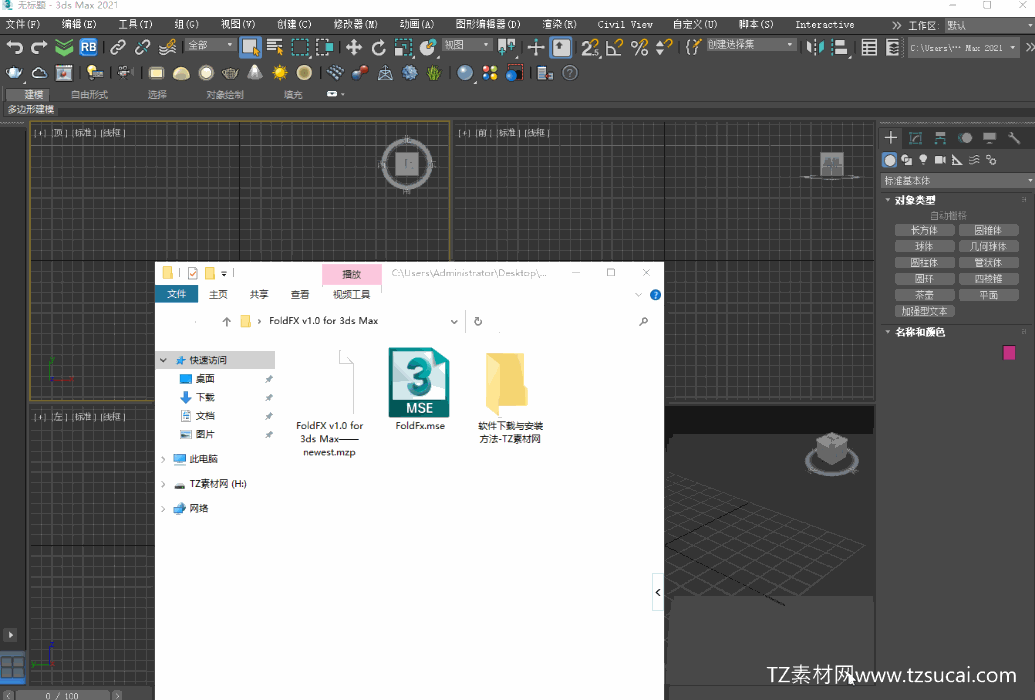1035x700 pixels.
Task: Open the 创建选择集 named selection dropdown
Action: (751, 45)
